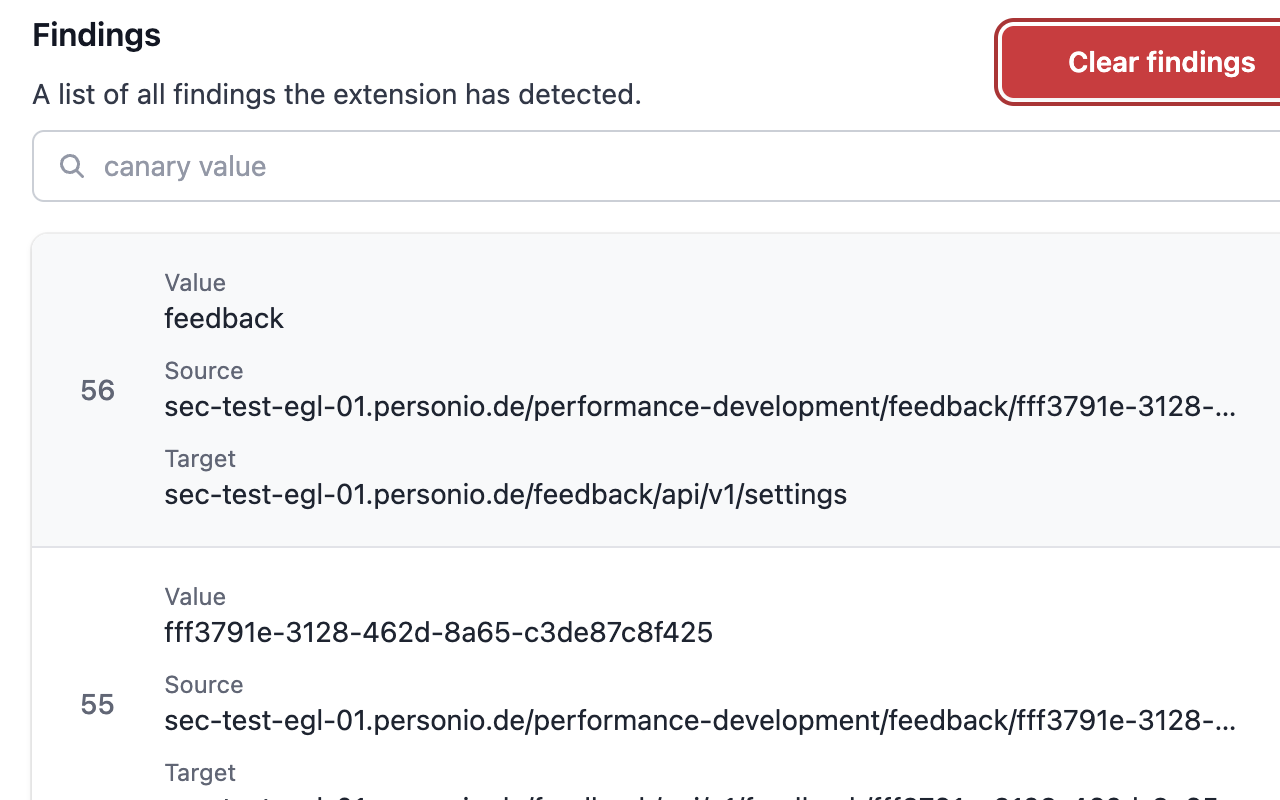
Task: Click the Source label in finding 56
Action: pyautogui.click(x=204, y=371)
